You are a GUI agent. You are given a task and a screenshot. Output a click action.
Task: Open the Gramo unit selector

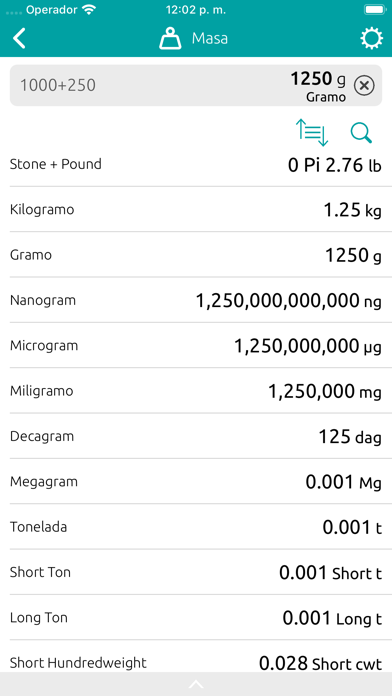[326, 97]
